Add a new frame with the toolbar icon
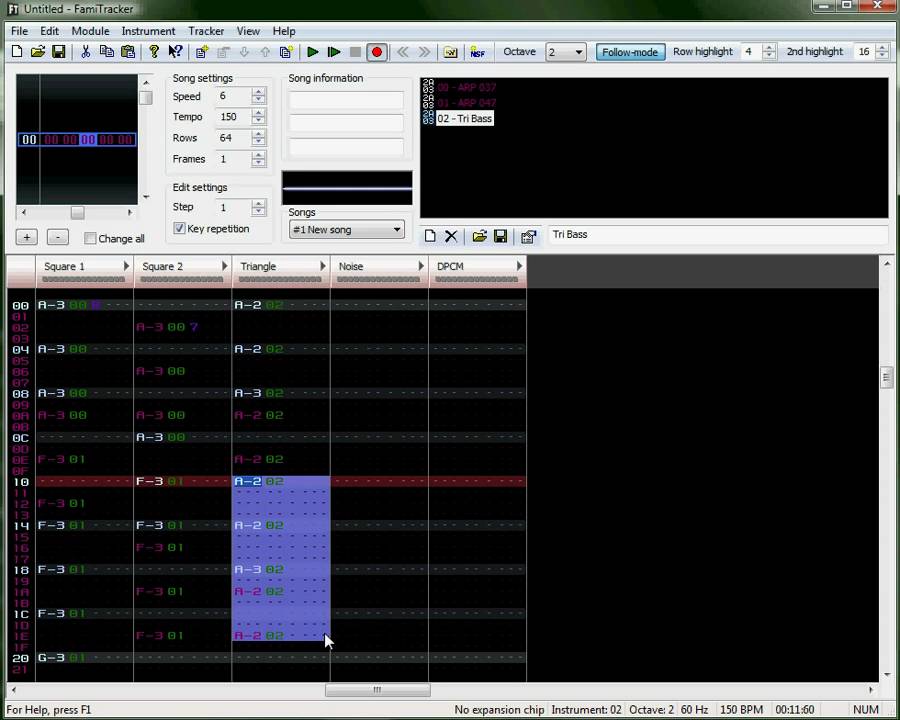This screenshot has width=900, height=720. [x=201, y=52]
